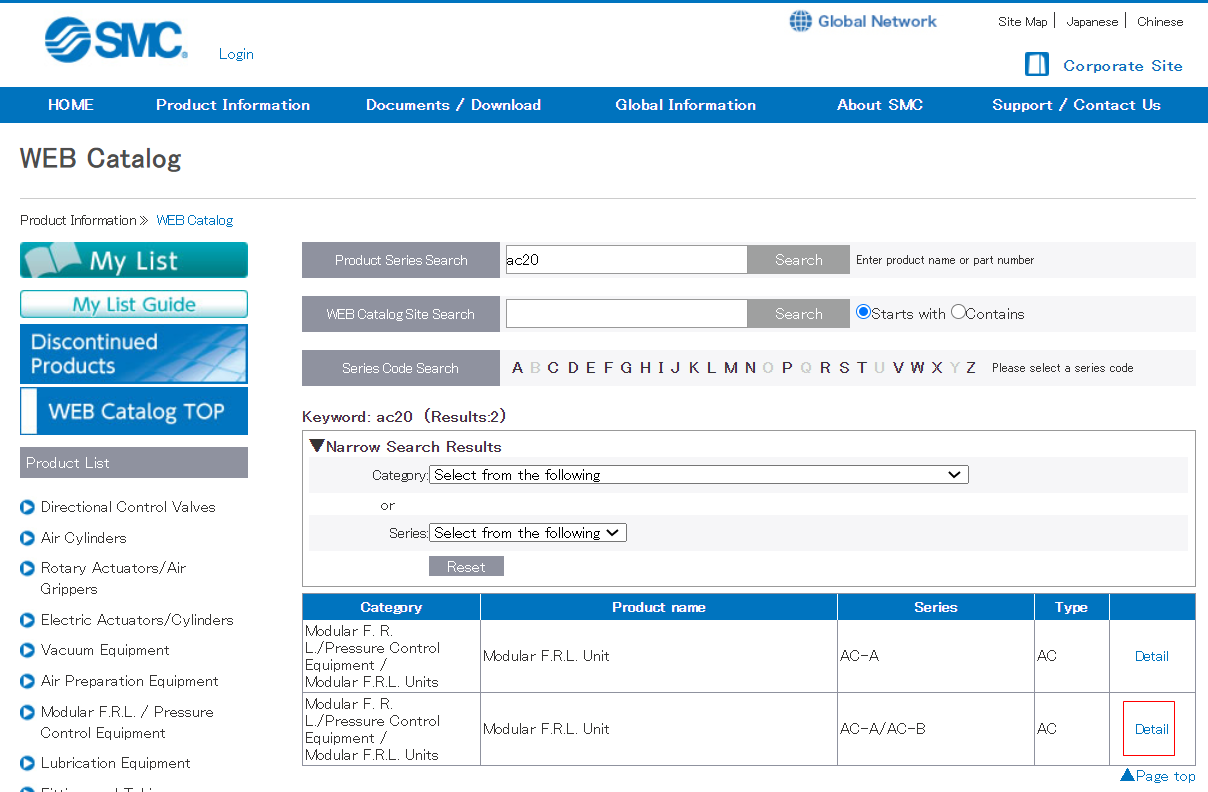The width and height of the screenshot is (1208, 792).
Task: Open the Site Map link
Action: click(x=1022, y=21)
